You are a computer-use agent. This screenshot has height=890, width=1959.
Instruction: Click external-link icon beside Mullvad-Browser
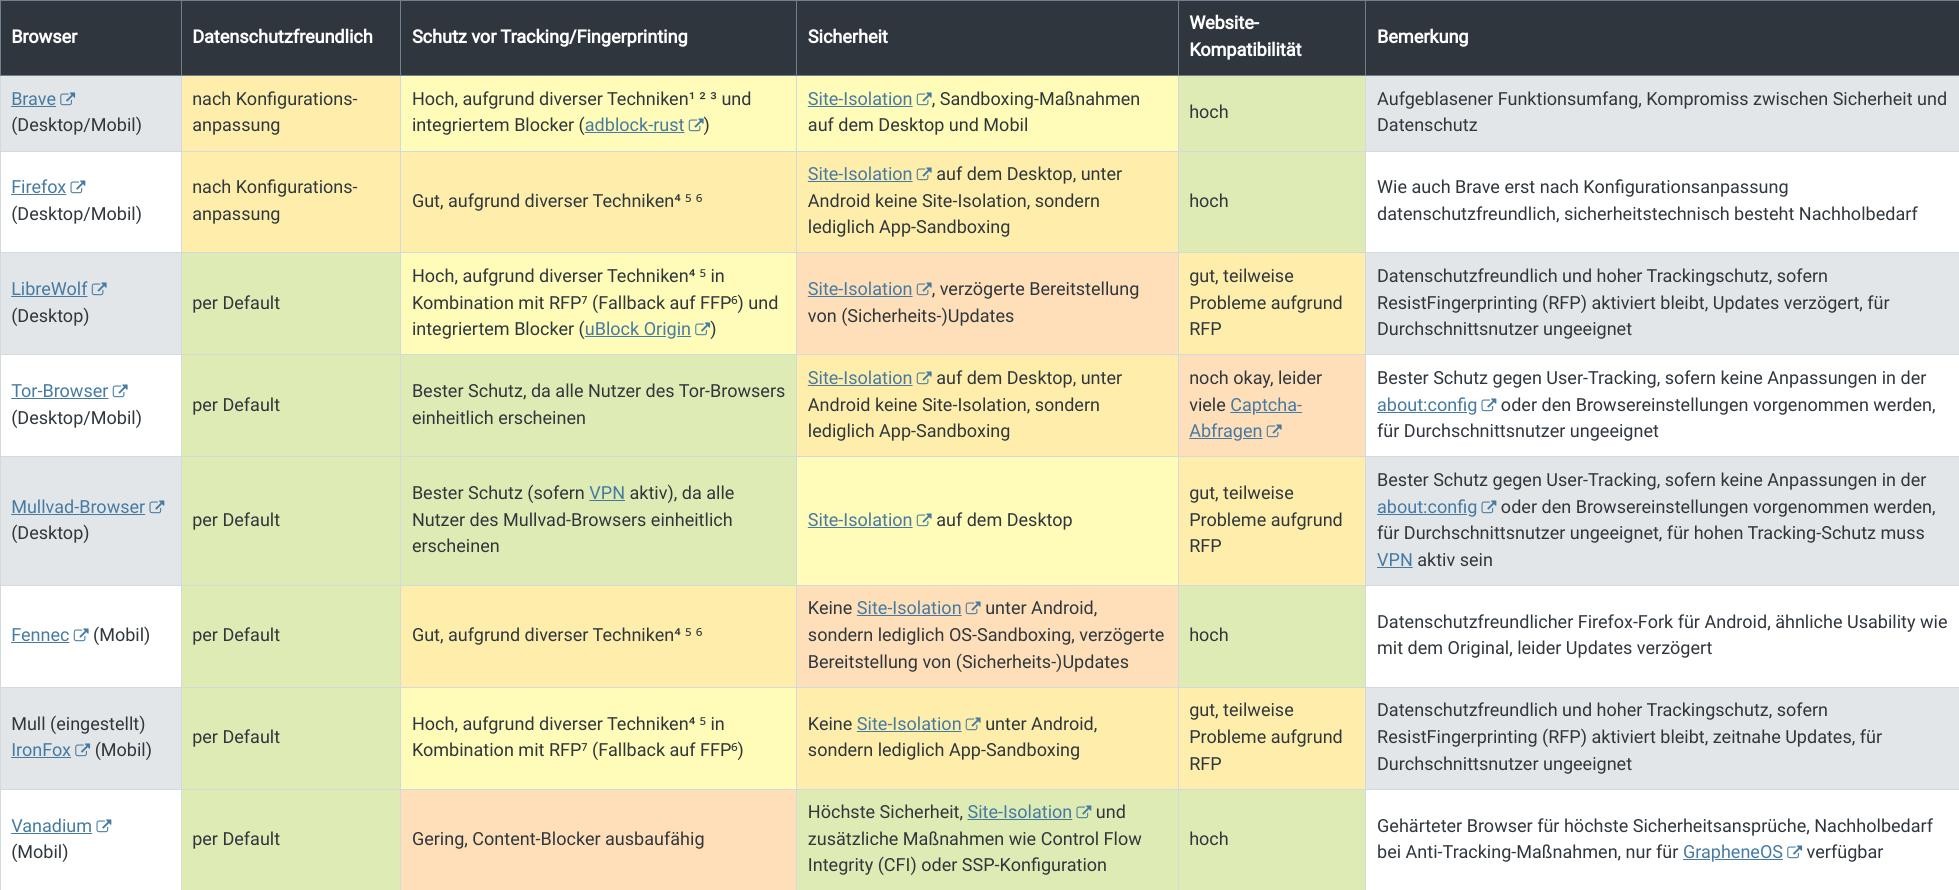[x=157, y=507]
